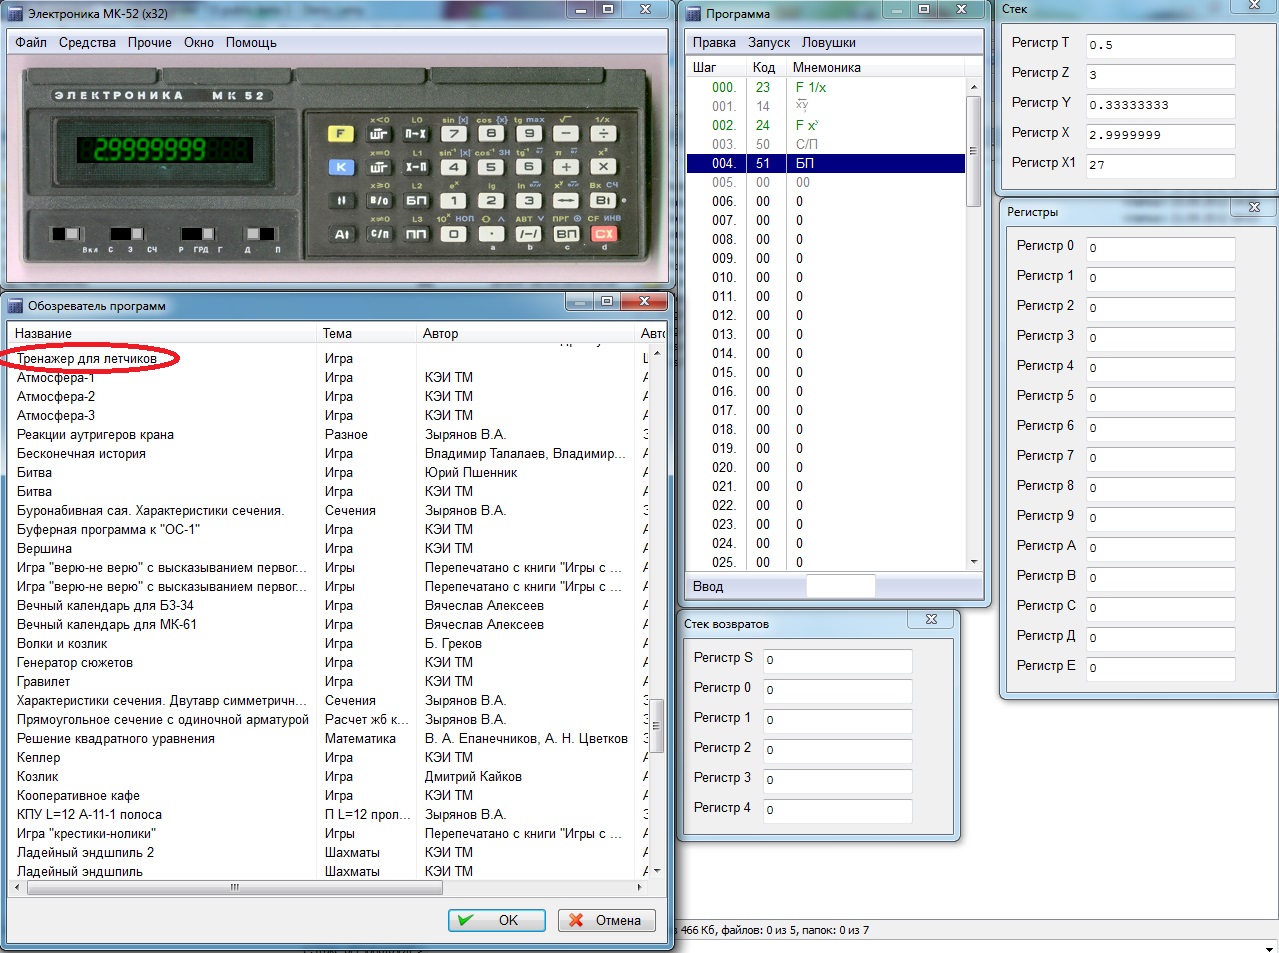This screenshot has height=953, width=1279.
Task: Select step 000 'F 1/x' in program listing
Action: [826, 87]
